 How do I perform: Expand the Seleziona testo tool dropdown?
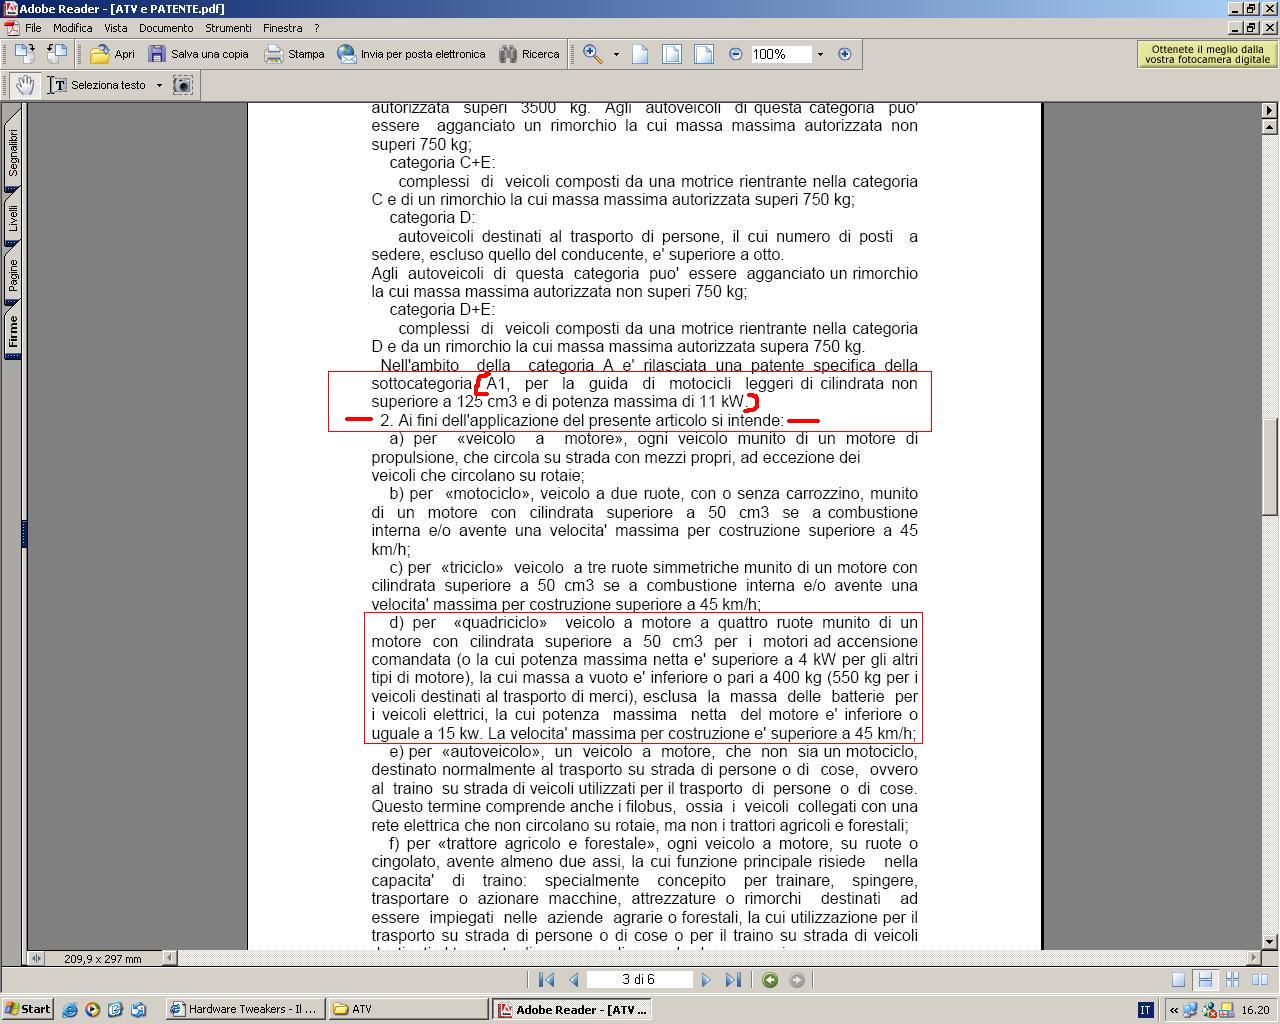(158, 85)
